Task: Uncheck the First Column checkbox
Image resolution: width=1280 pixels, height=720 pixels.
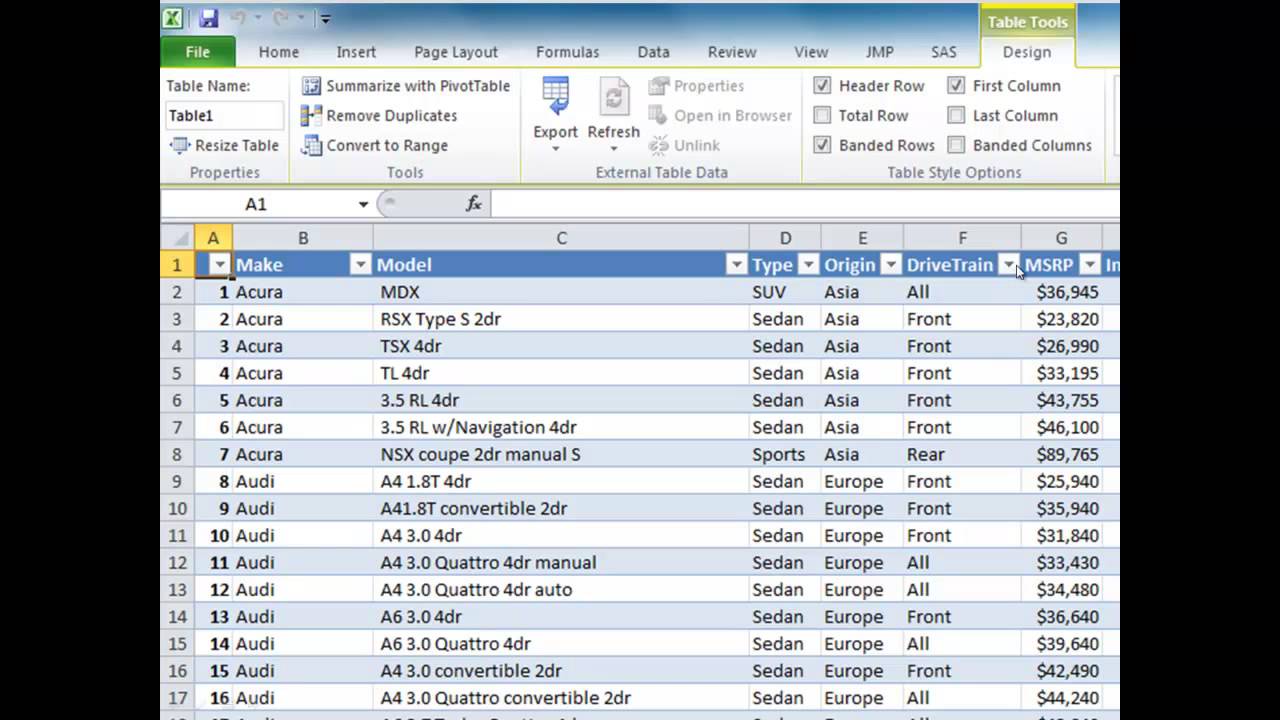Action: [x=956, y=86]
